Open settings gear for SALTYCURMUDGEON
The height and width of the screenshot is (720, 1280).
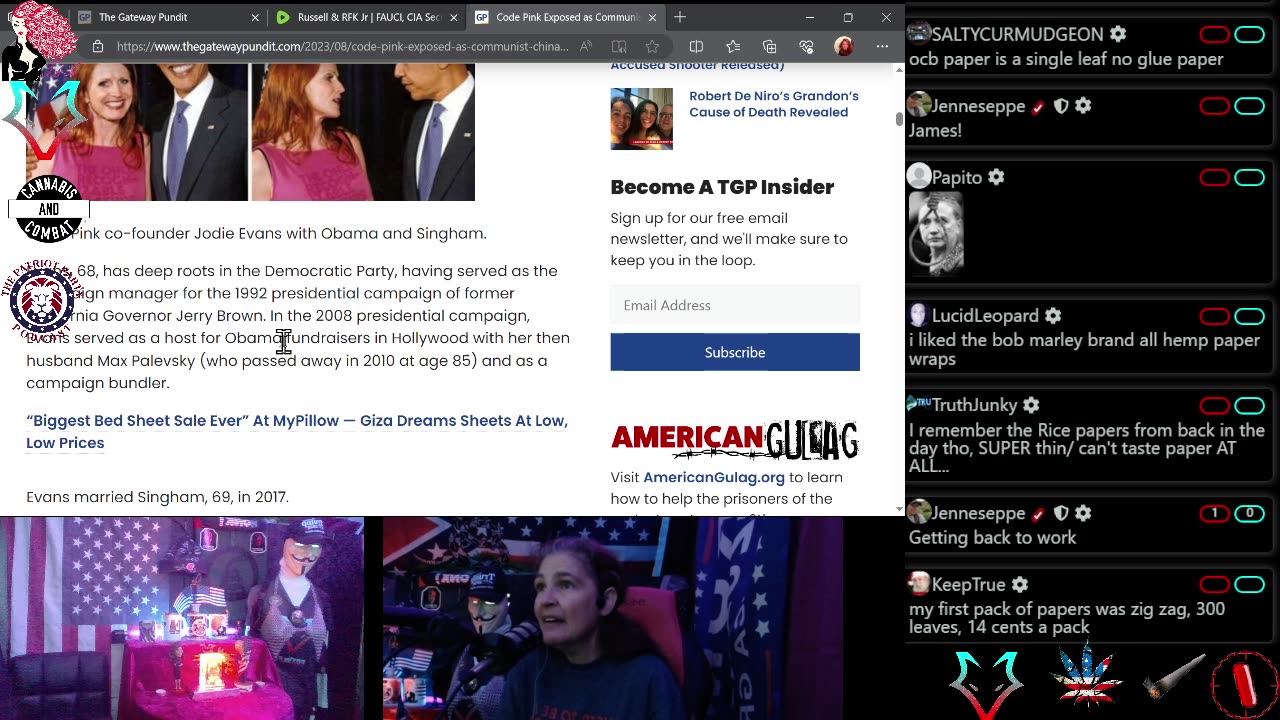click(x=1118, y=34)
